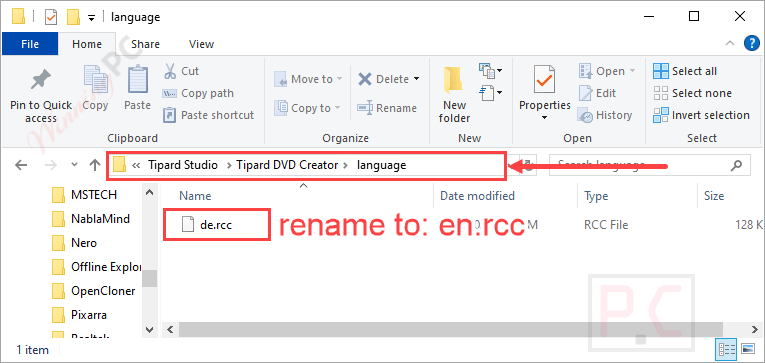Click the Delete button in Organize
Image resolution: width=765 pixels, height=363 pixels.
pyautogui.click(x=384, y=79)
